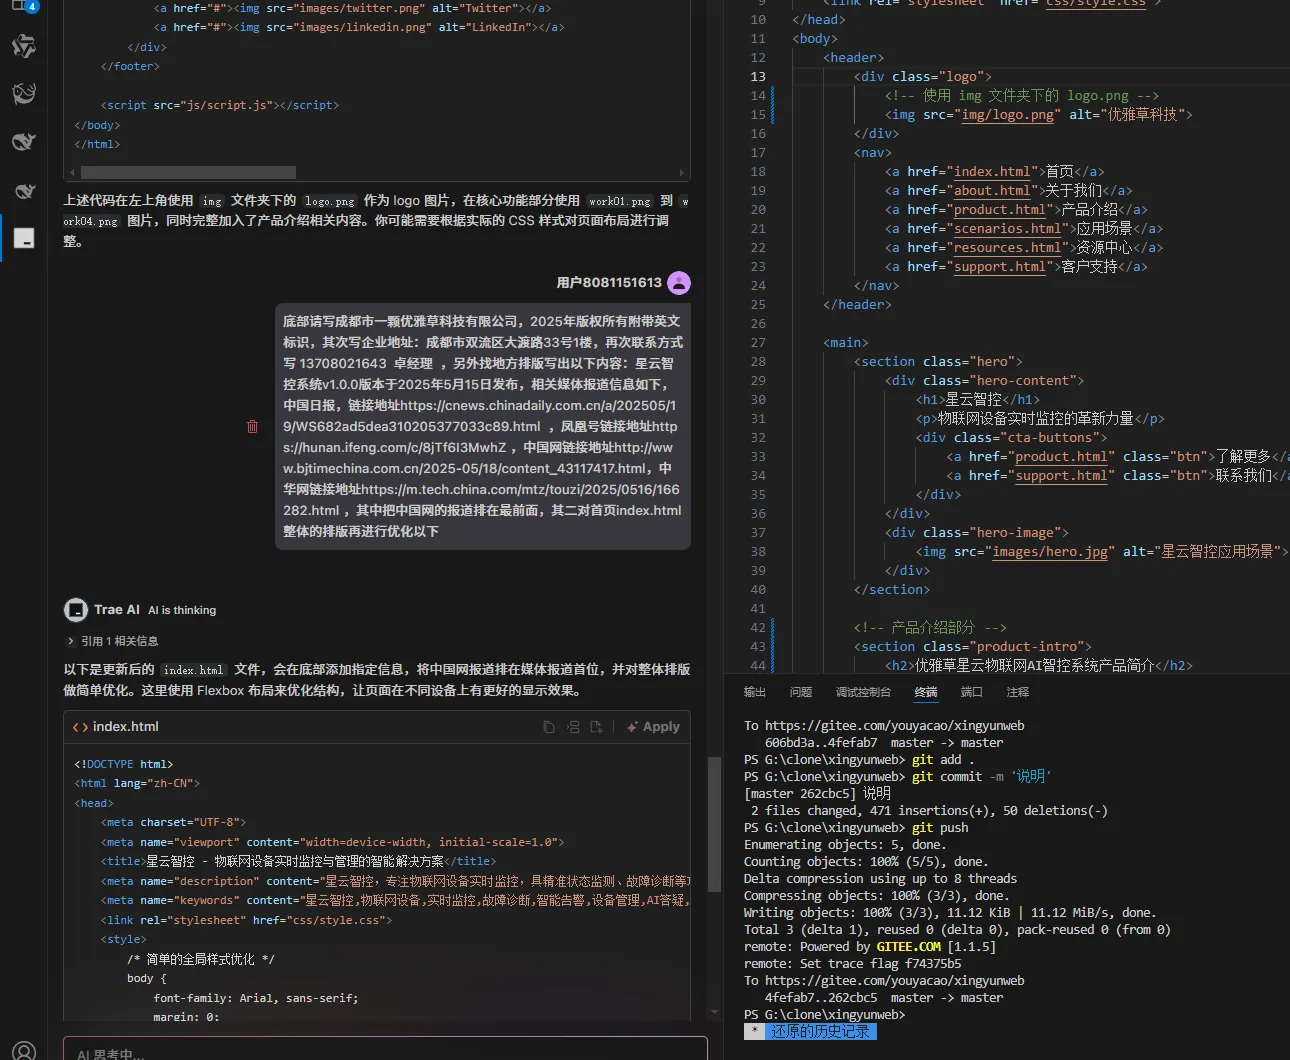Click the GITEE.COM text in terminal output
This screenshot has width=1290, height=1060.
(x=909, y=947)
